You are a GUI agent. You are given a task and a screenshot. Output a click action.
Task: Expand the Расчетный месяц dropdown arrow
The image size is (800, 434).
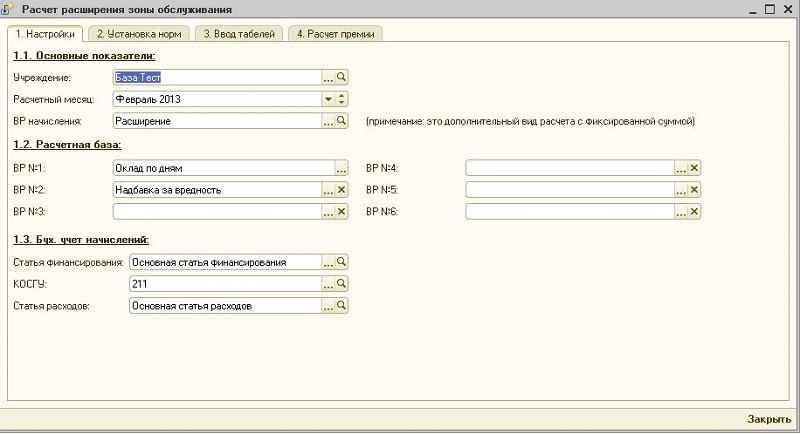point(327,99)
